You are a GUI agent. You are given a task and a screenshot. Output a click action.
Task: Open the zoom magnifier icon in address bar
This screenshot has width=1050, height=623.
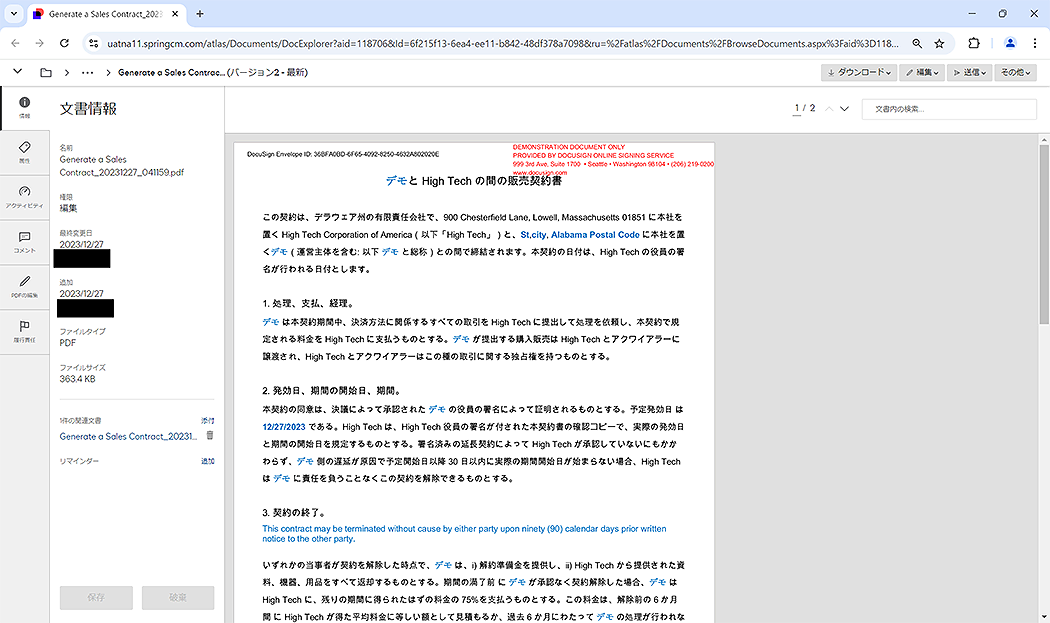click(917, 44)
